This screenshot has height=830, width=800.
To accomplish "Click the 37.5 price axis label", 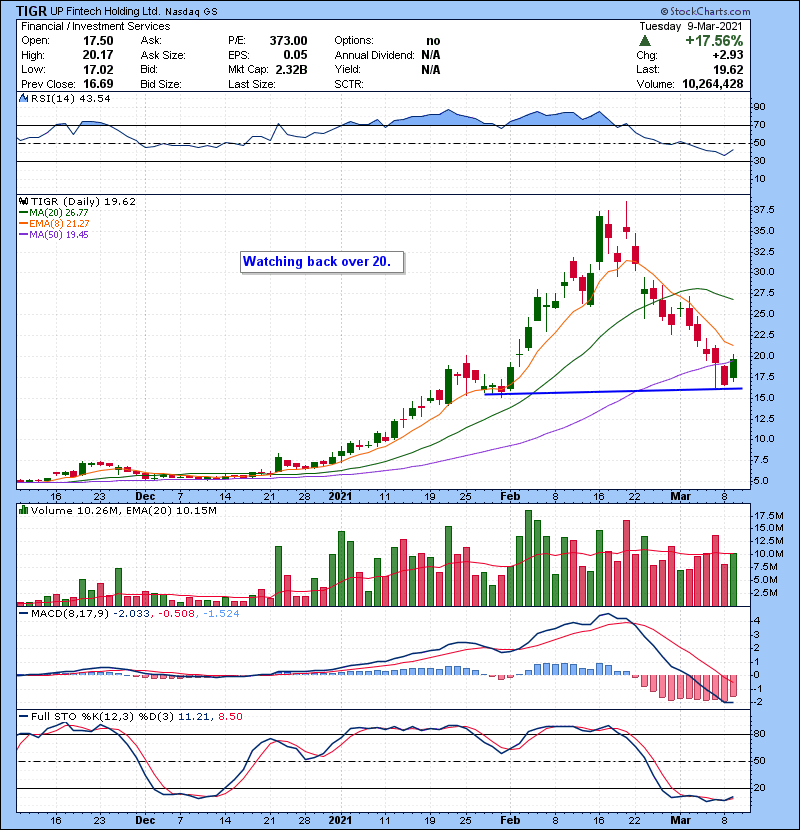I will [764, 210].
